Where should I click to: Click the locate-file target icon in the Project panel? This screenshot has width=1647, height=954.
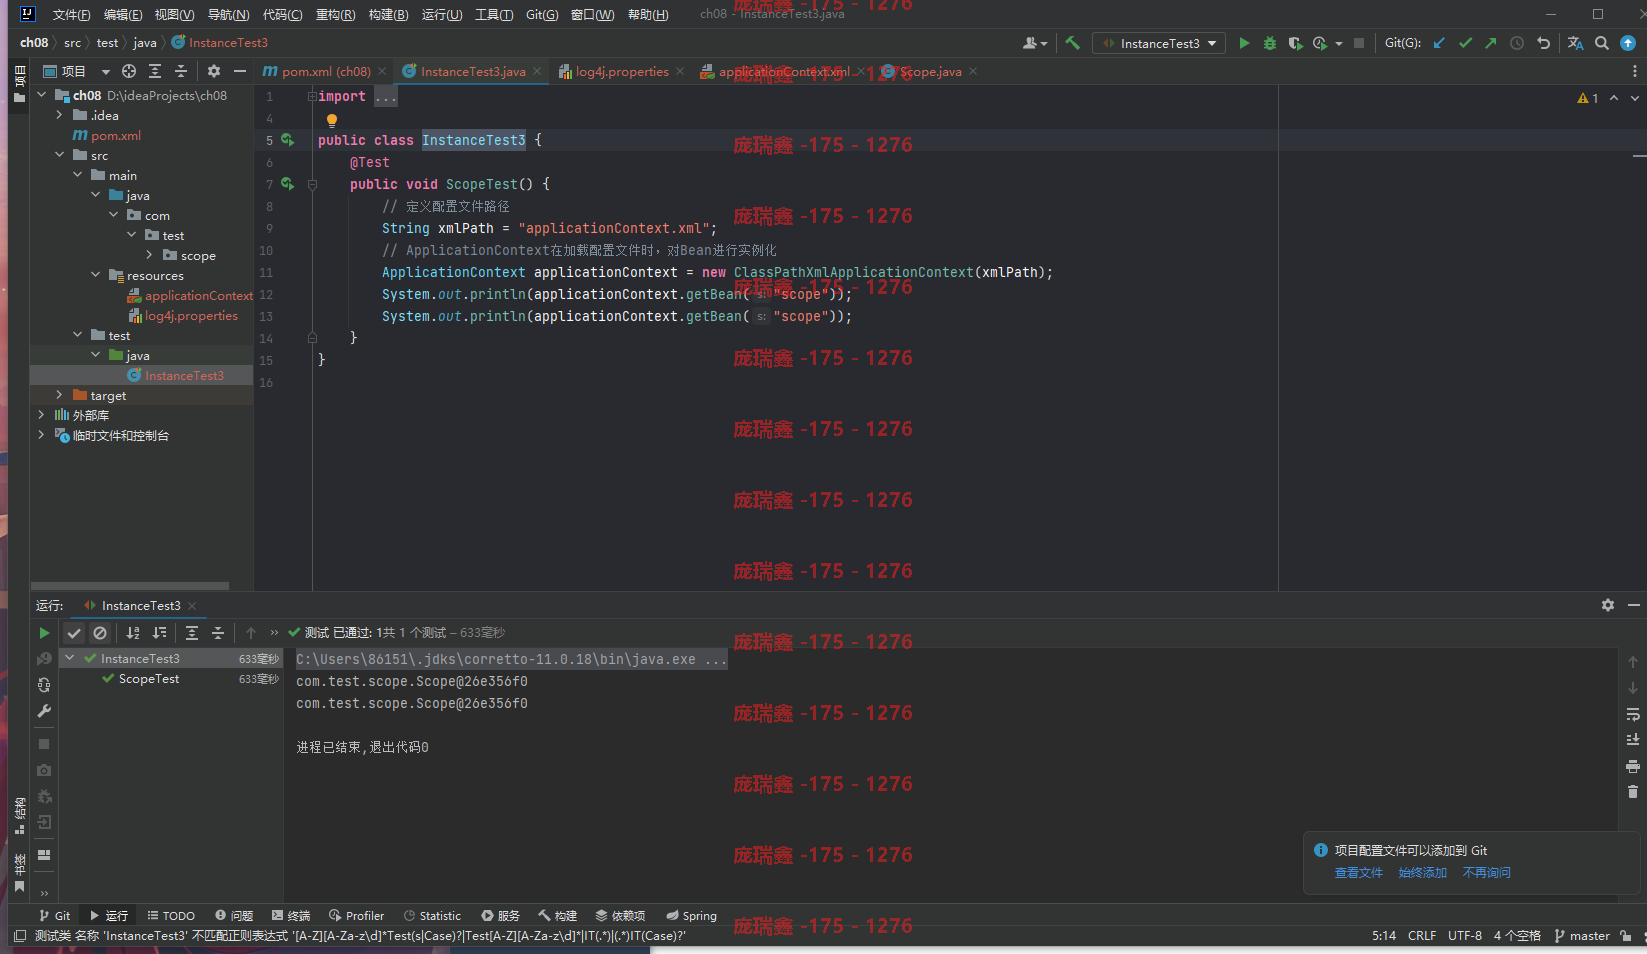pyautogui.click(x=129, y=71)
